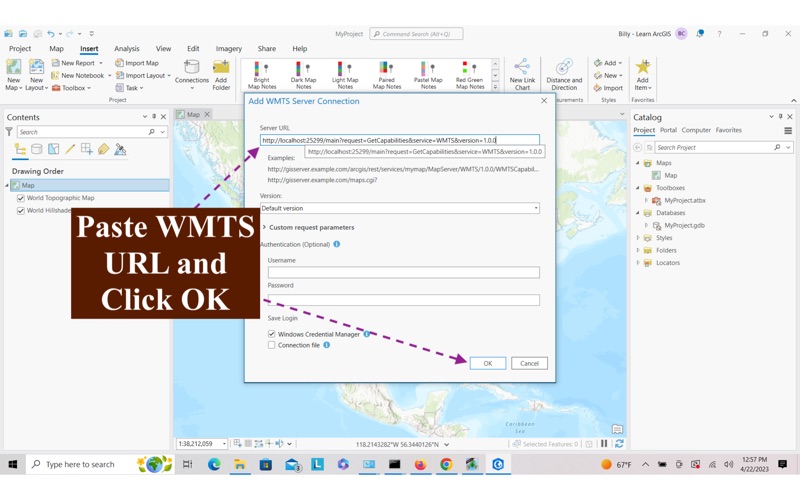Click Import Map button

(x=137, y=63)
